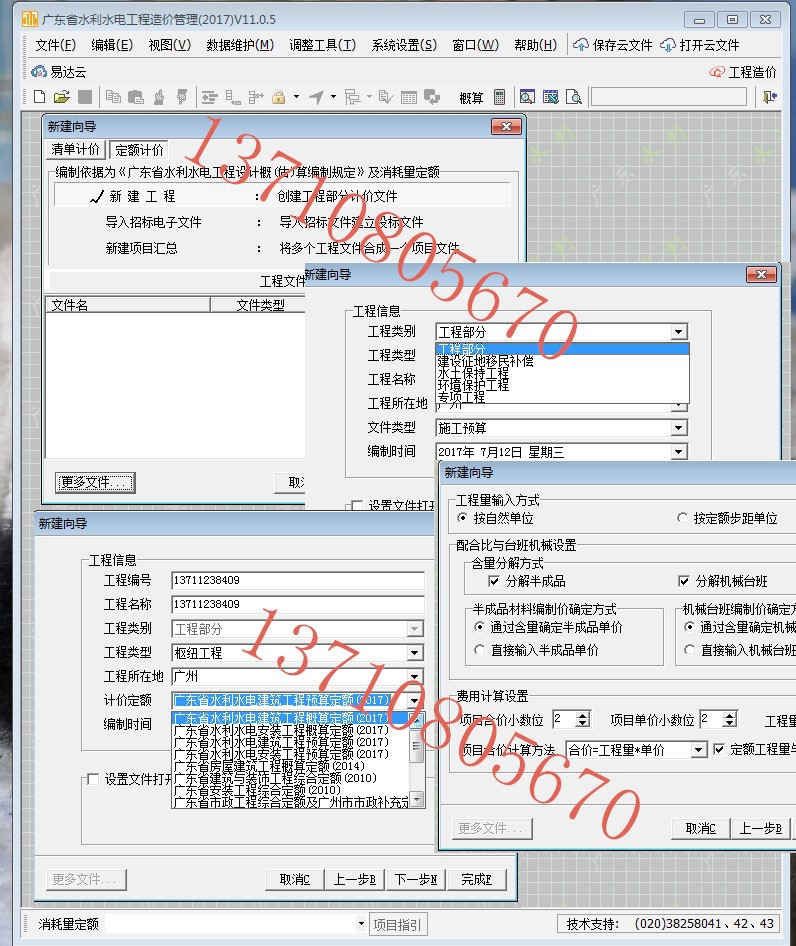Screen dimensions: 796x946
Task: Tick 设置文件打开 checkbox in bottom-left wizard
Action: coord(93,779)
